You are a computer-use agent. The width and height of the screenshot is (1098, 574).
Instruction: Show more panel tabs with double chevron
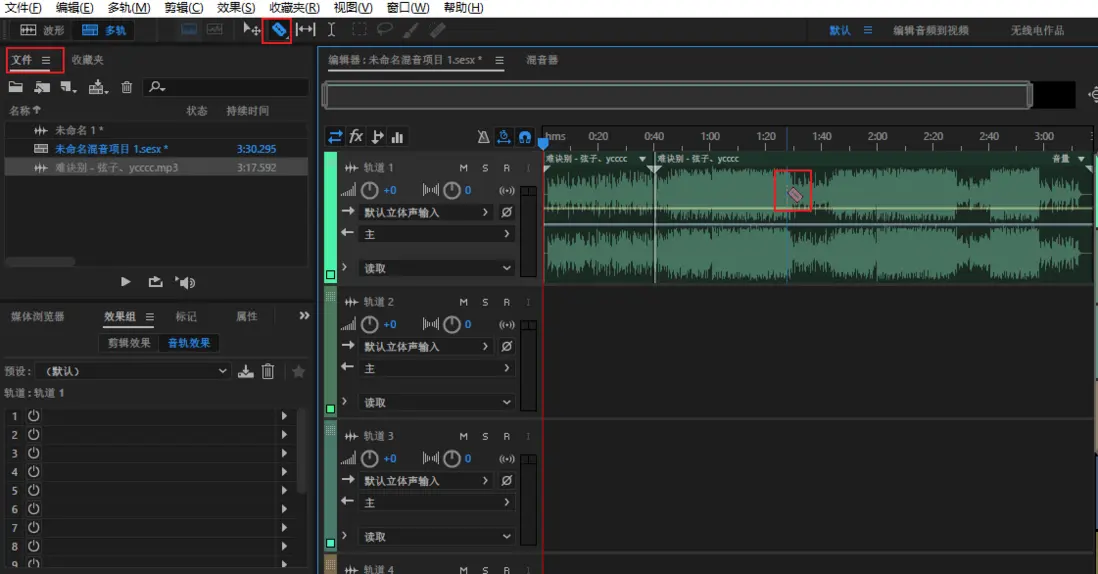(x=304, y=316)
